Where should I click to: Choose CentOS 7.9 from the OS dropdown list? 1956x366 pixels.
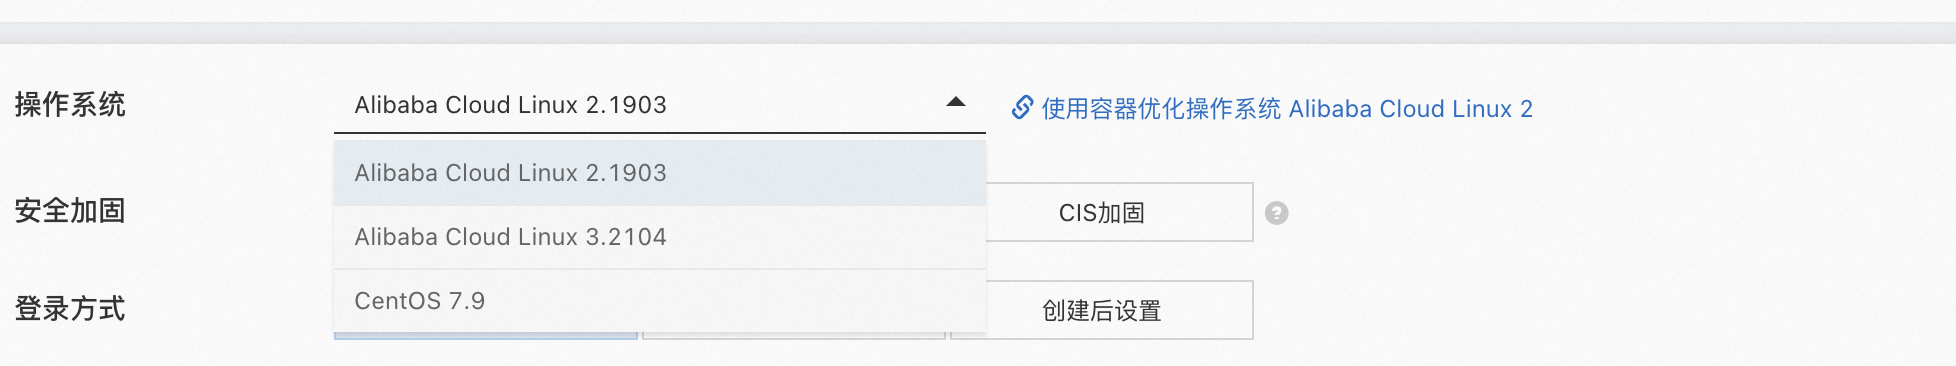tap(660, 301)
